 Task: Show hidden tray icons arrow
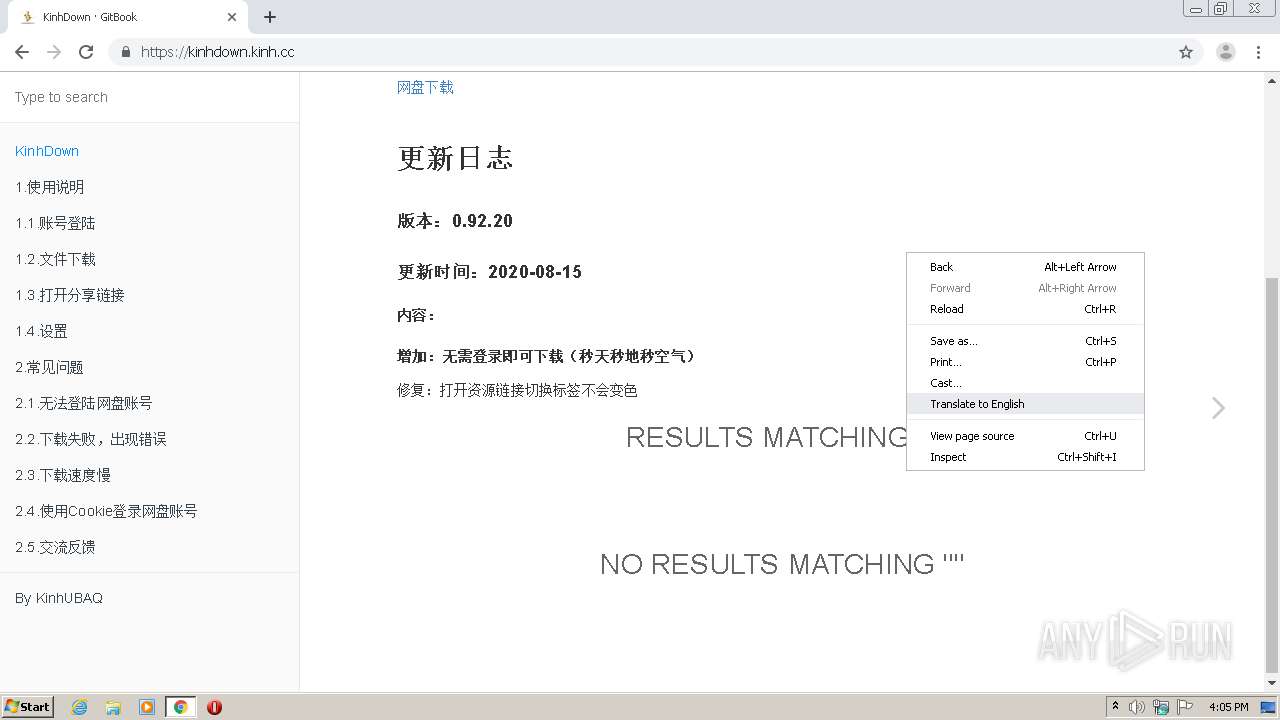click(1115, 707)
